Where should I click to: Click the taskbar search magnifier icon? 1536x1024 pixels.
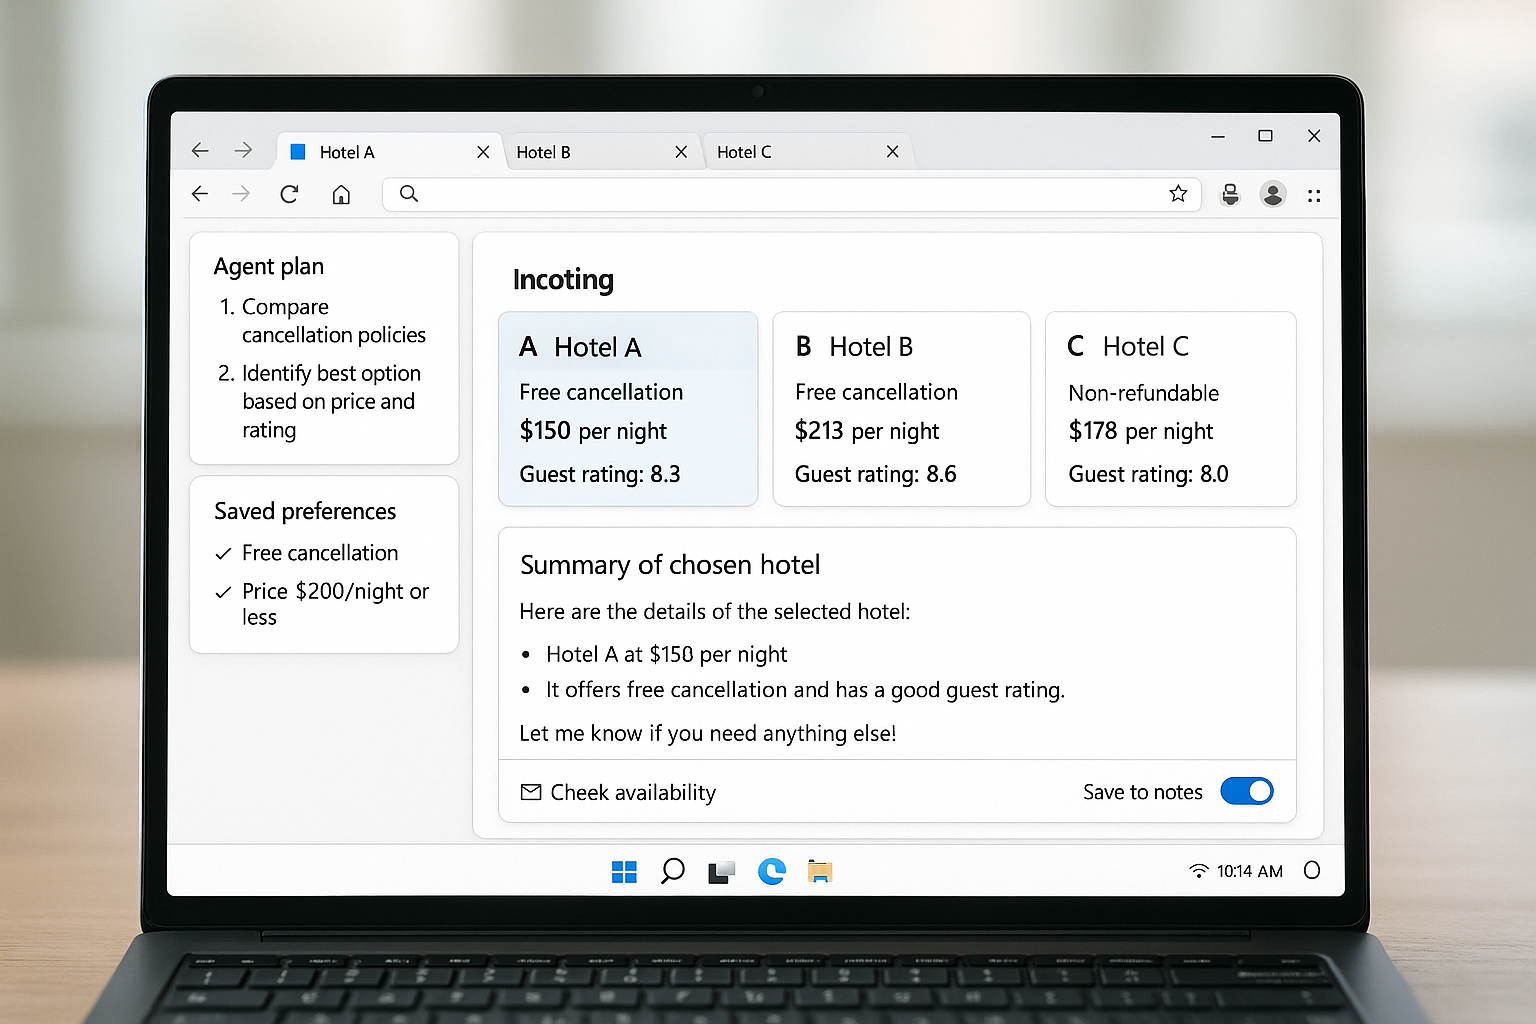click(673, 871)
